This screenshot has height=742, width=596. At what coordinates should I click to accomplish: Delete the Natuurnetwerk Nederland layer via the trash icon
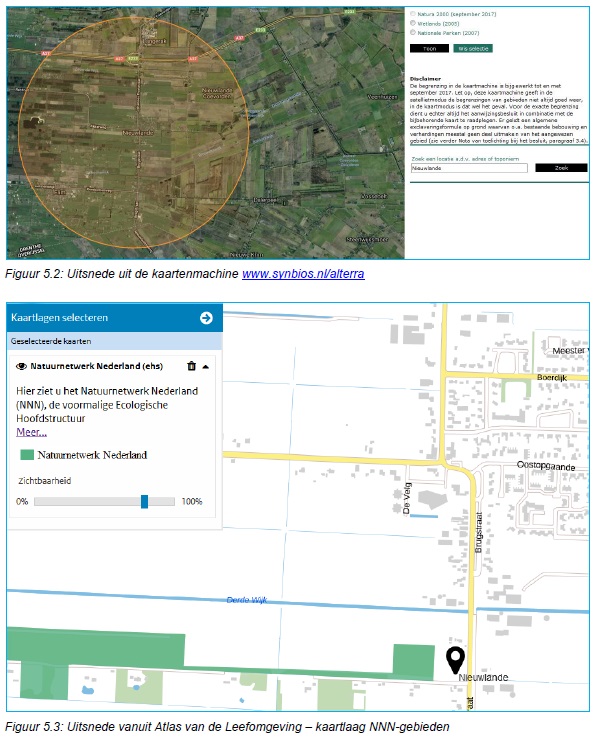tap(191, 366)
